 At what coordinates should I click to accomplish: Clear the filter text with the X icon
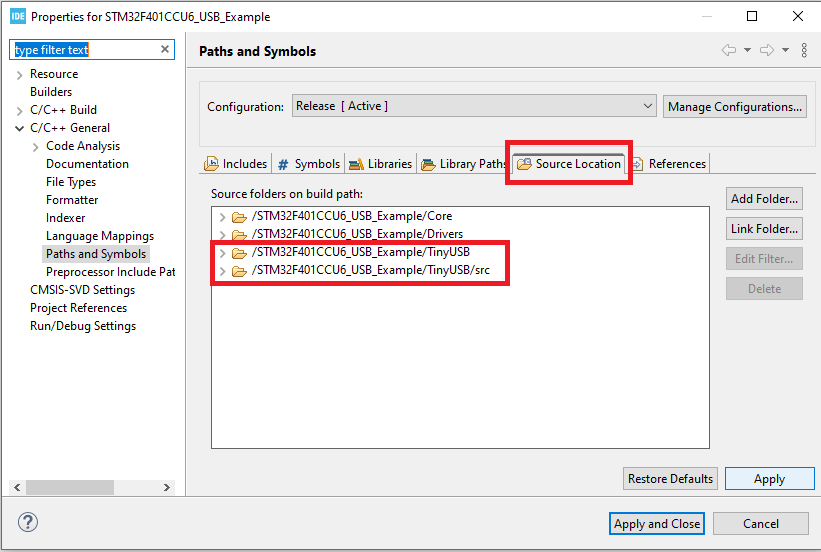[165, 50]
